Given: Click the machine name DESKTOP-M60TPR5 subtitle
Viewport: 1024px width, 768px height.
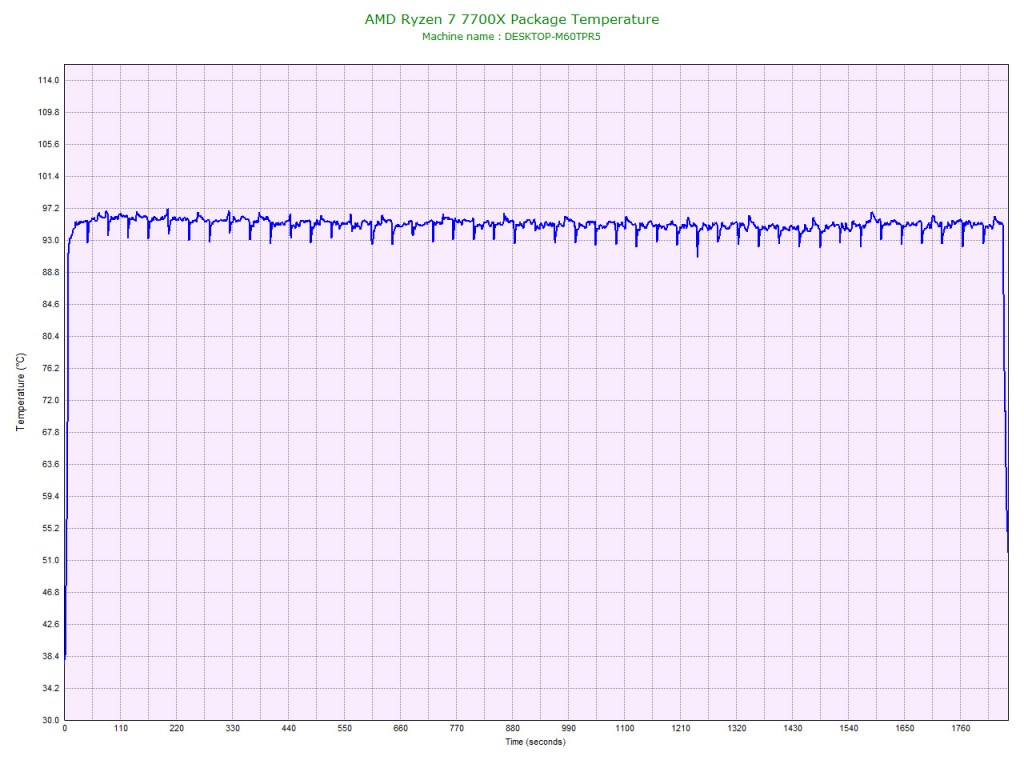Looking at the screenshot, I should tap(511, 36).
